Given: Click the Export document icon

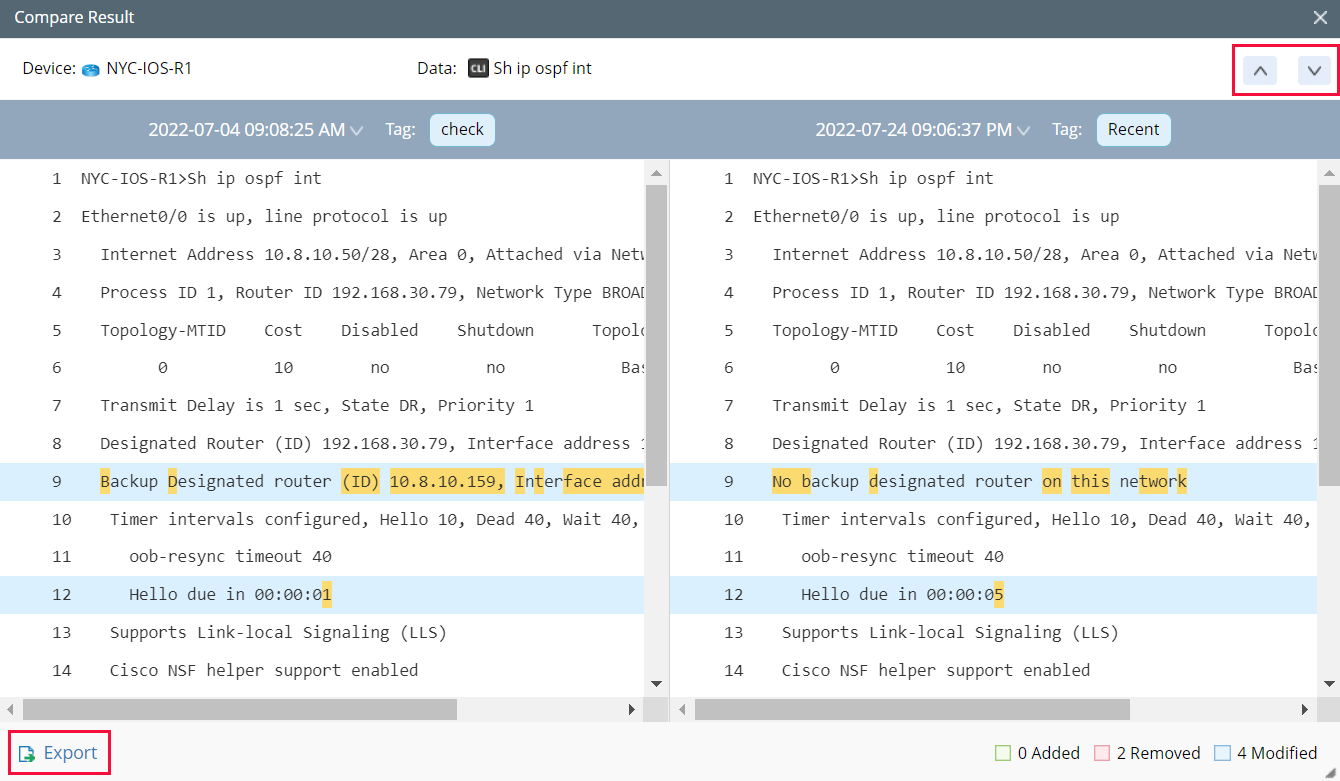Looking at the screenshot, I should tap(25, 752).
